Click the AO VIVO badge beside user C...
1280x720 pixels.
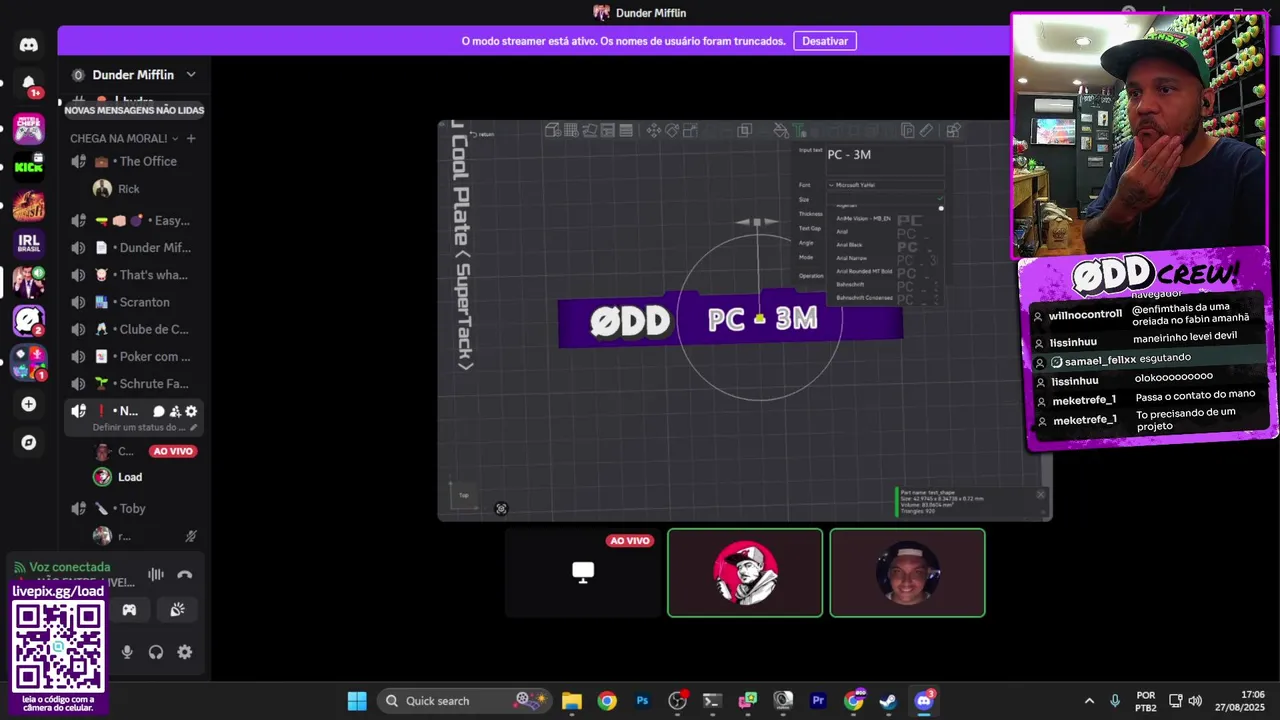point(173,451)
